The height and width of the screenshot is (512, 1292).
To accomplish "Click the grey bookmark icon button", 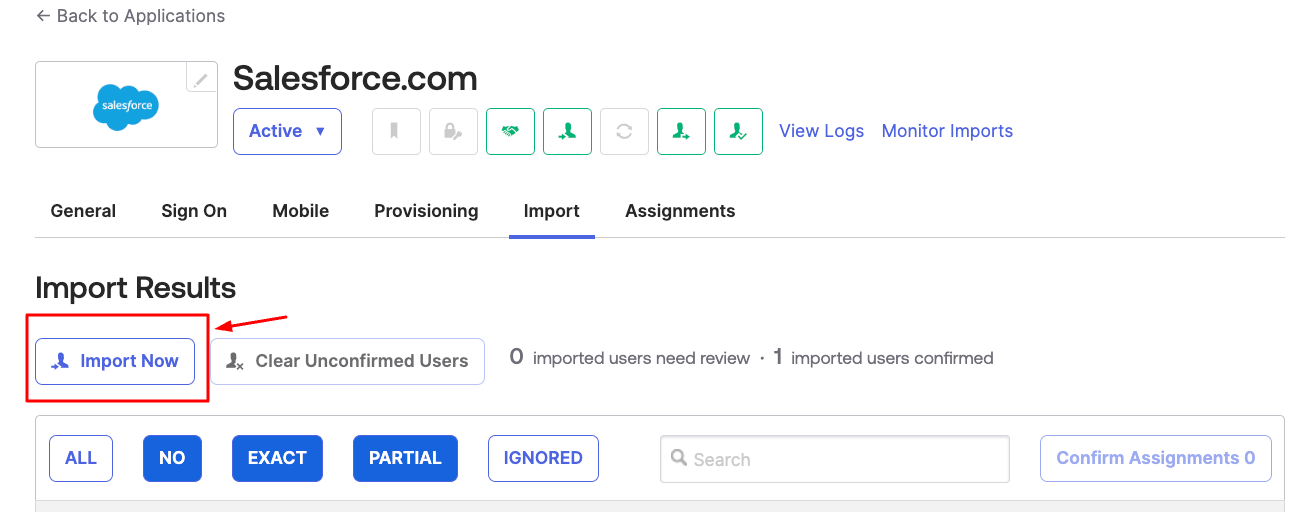I will pos(396,131).
